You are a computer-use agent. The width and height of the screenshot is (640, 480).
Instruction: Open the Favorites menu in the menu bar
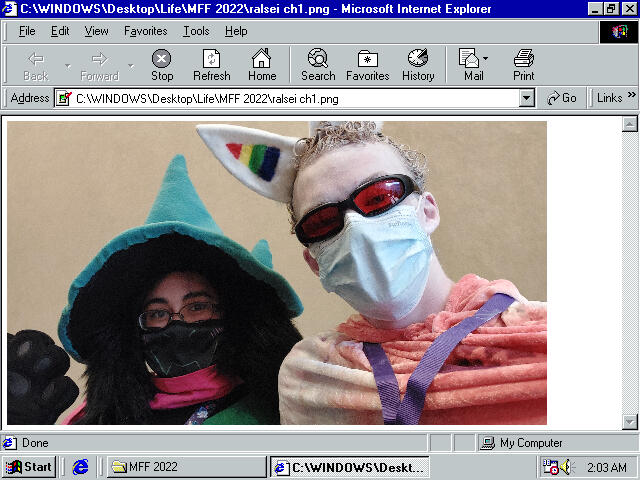(x=145, y=31)
